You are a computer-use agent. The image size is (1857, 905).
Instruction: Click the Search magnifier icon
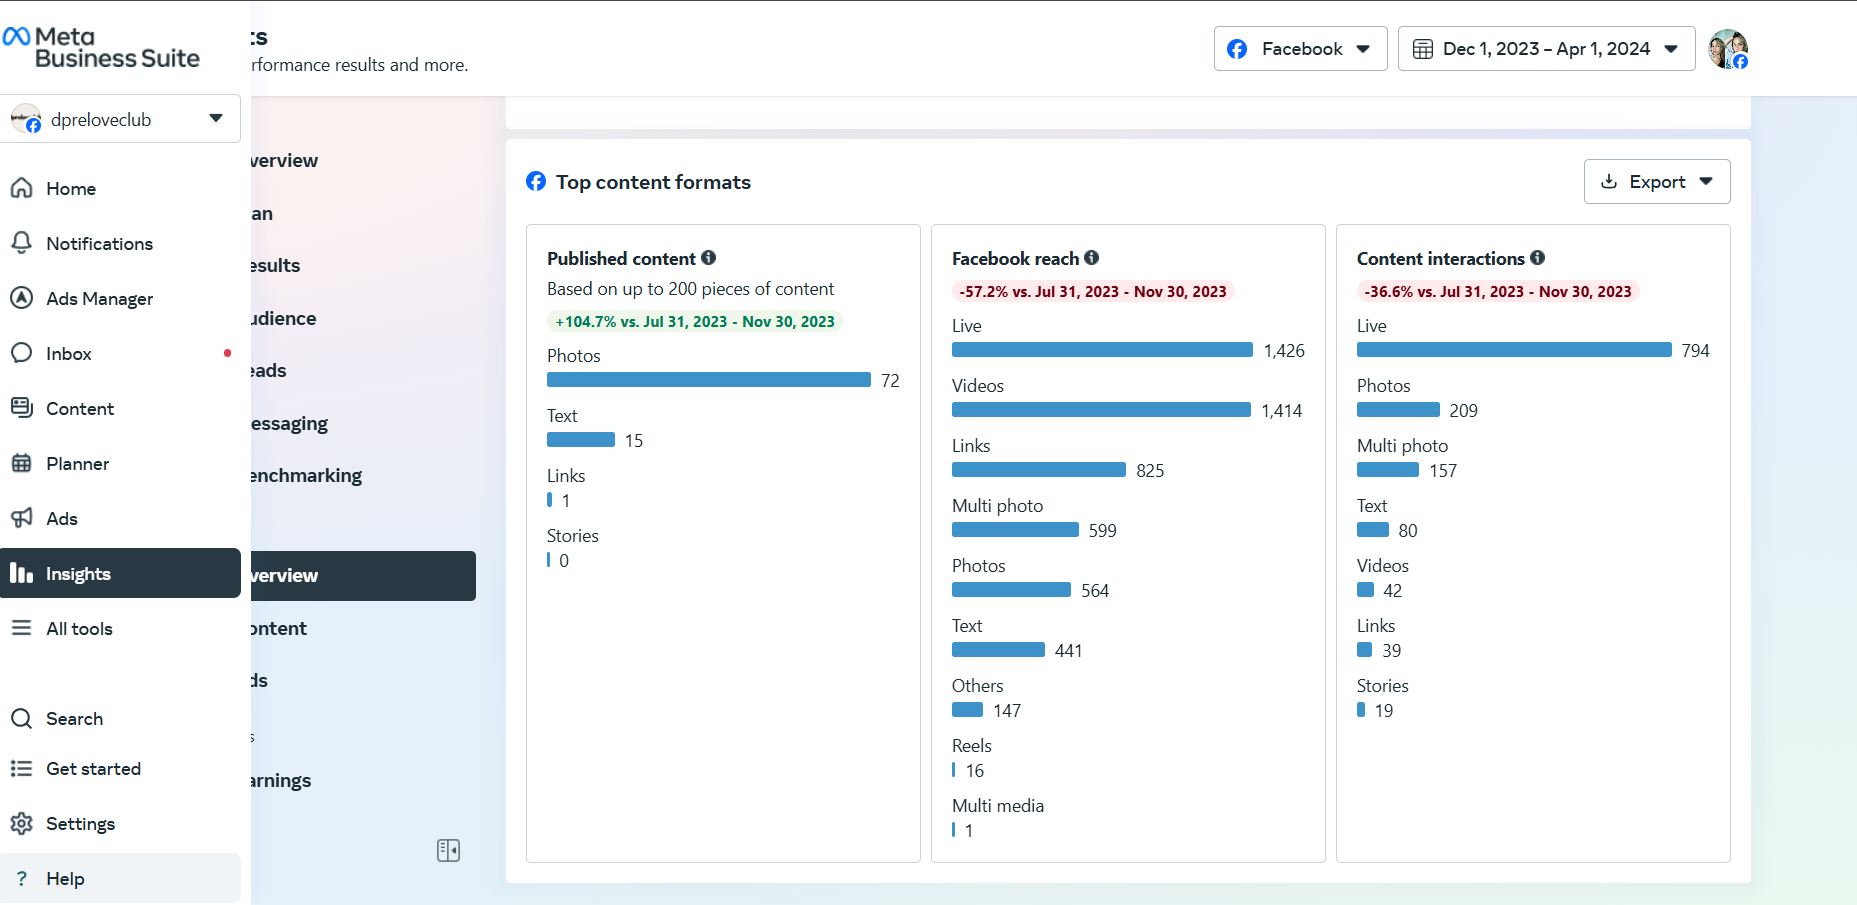pos(21,718)
